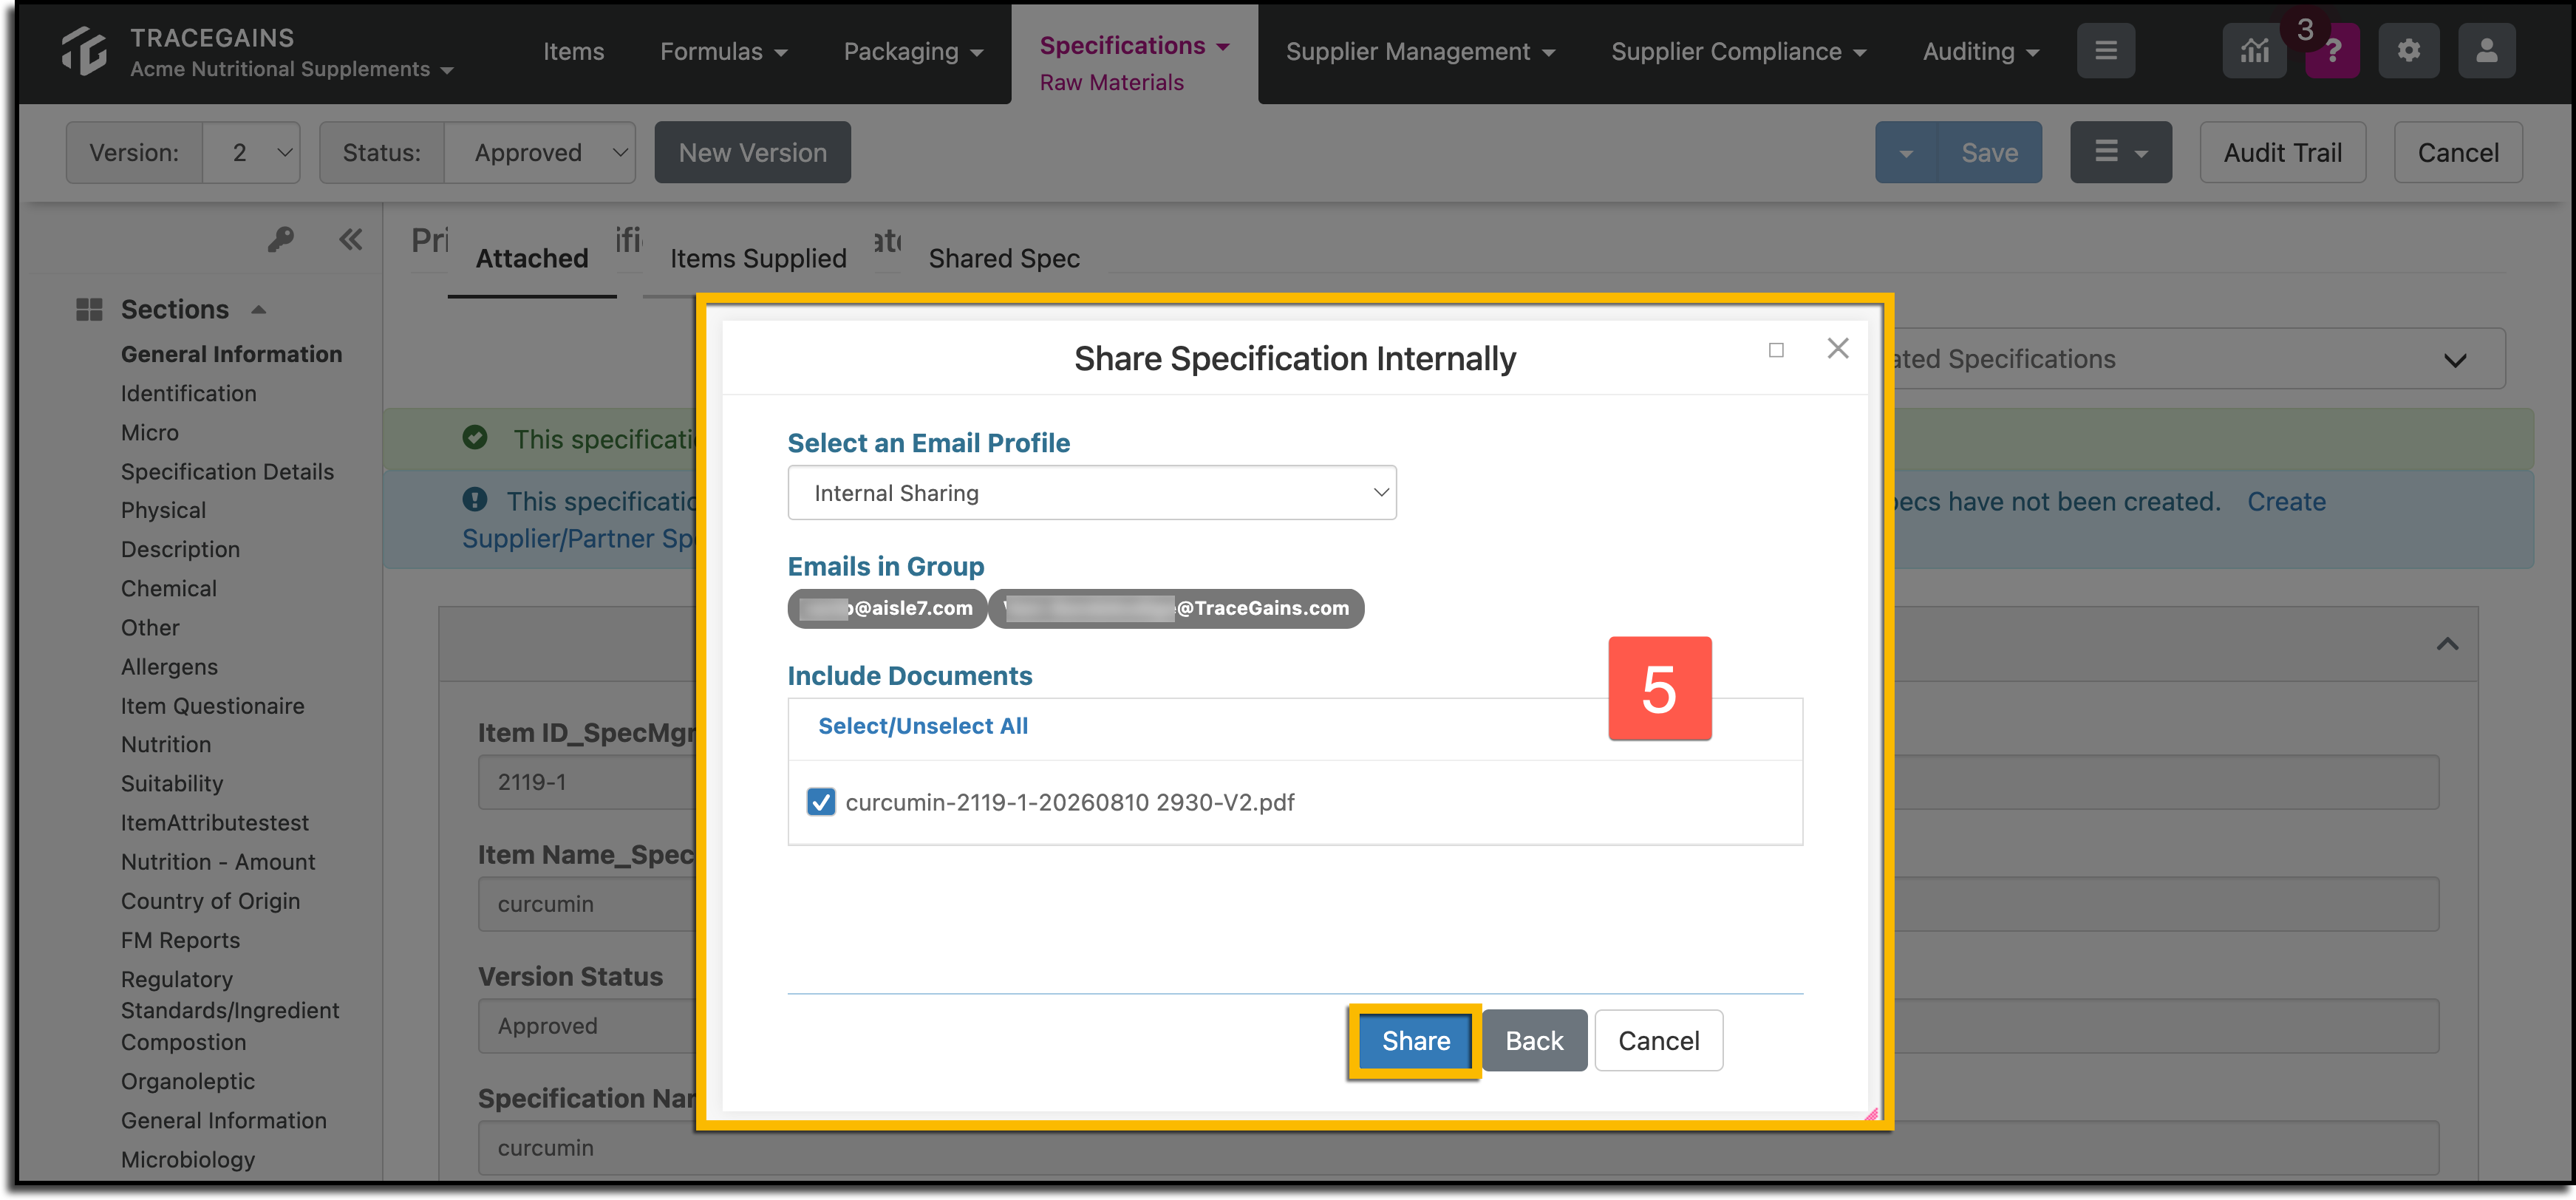2576x1200 pixels.
Task: Click the TraceGains logo icon
Action: (84, 51)
